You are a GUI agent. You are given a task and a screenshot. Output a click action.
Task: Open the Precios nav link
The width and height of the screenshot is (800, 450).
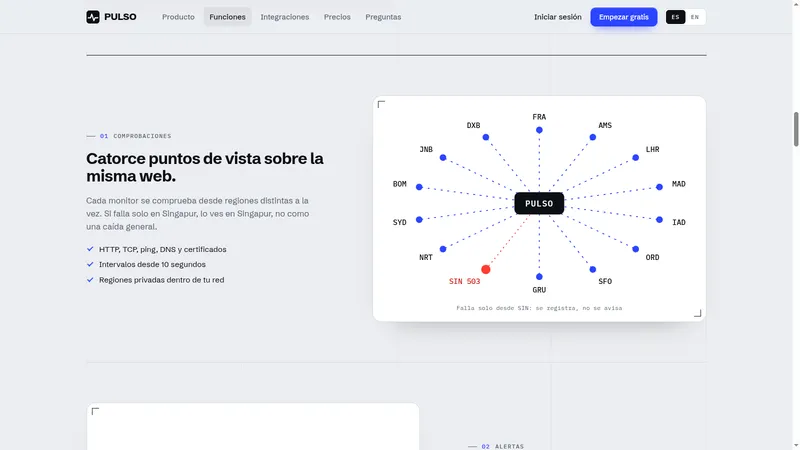(x=337, y=17)
